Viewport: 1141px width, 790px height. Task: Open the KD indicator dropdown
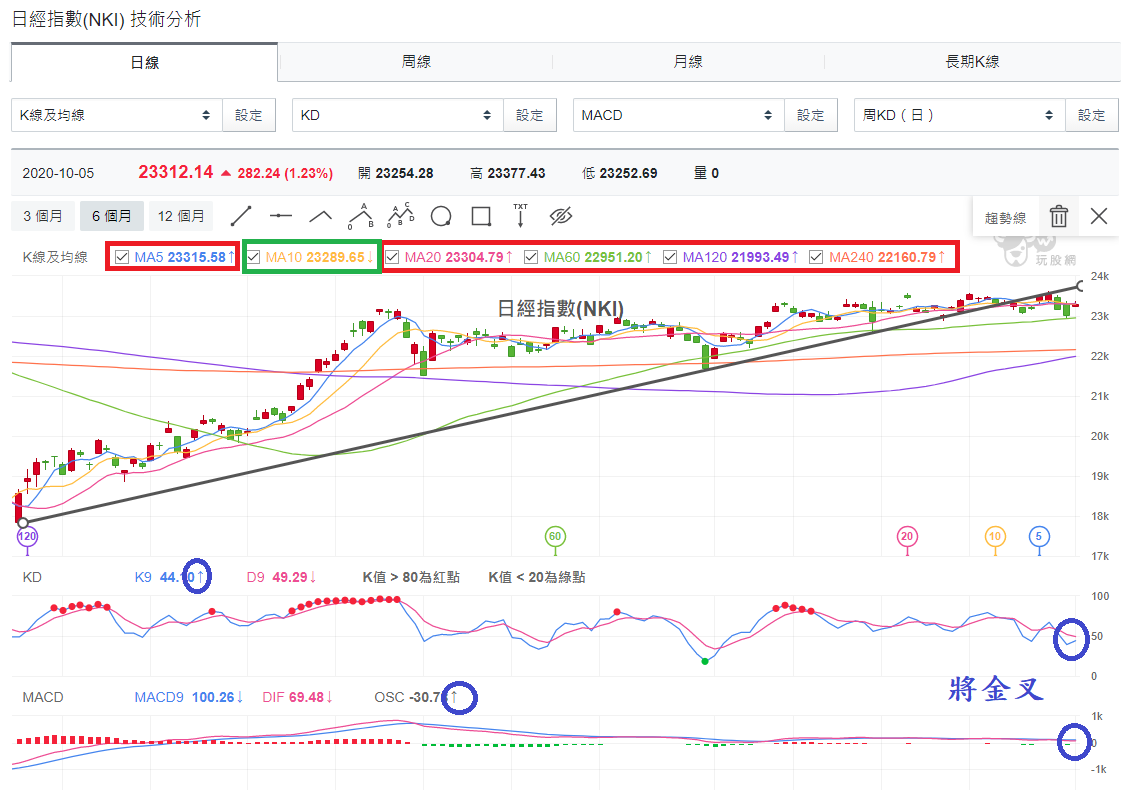point(397,115)
